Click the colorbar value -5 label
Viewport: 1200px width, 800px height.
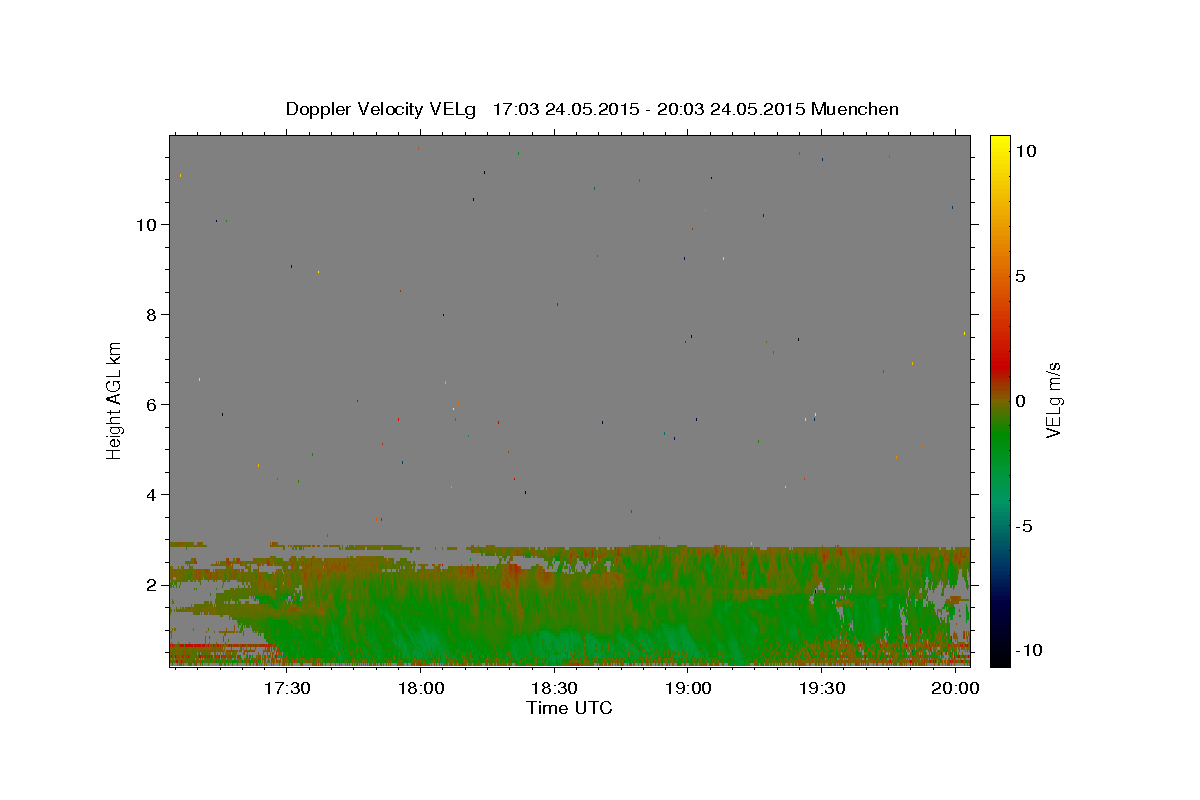1024,526
